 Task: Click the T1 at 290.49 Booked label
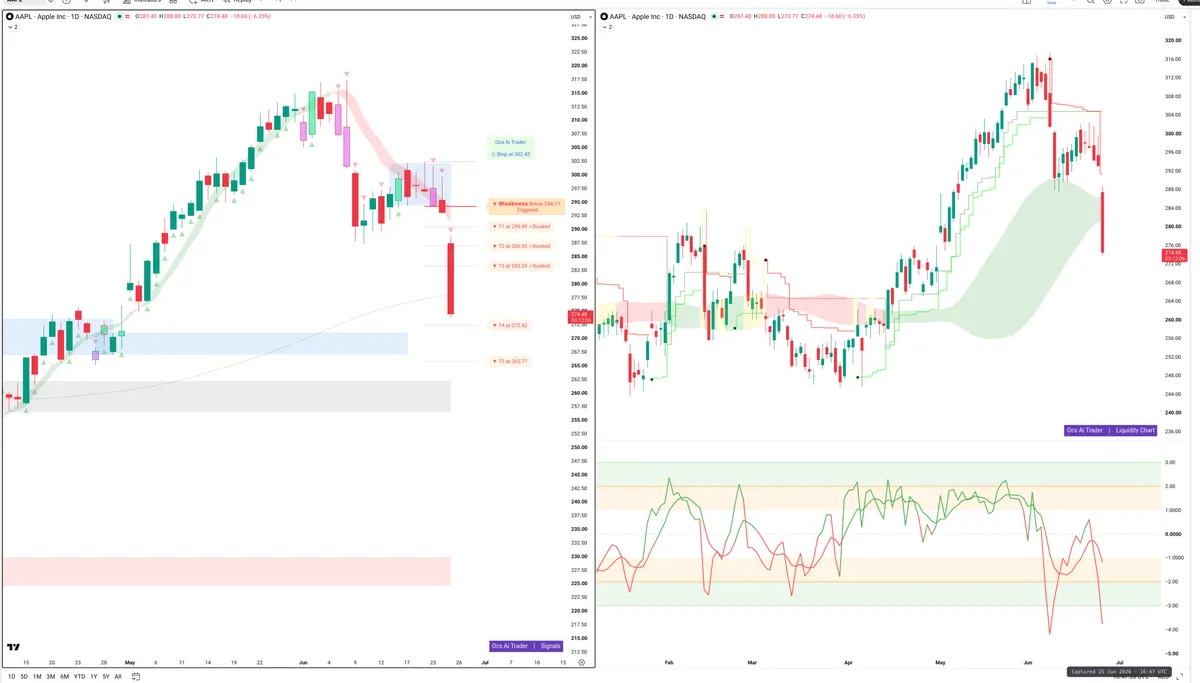521,226
